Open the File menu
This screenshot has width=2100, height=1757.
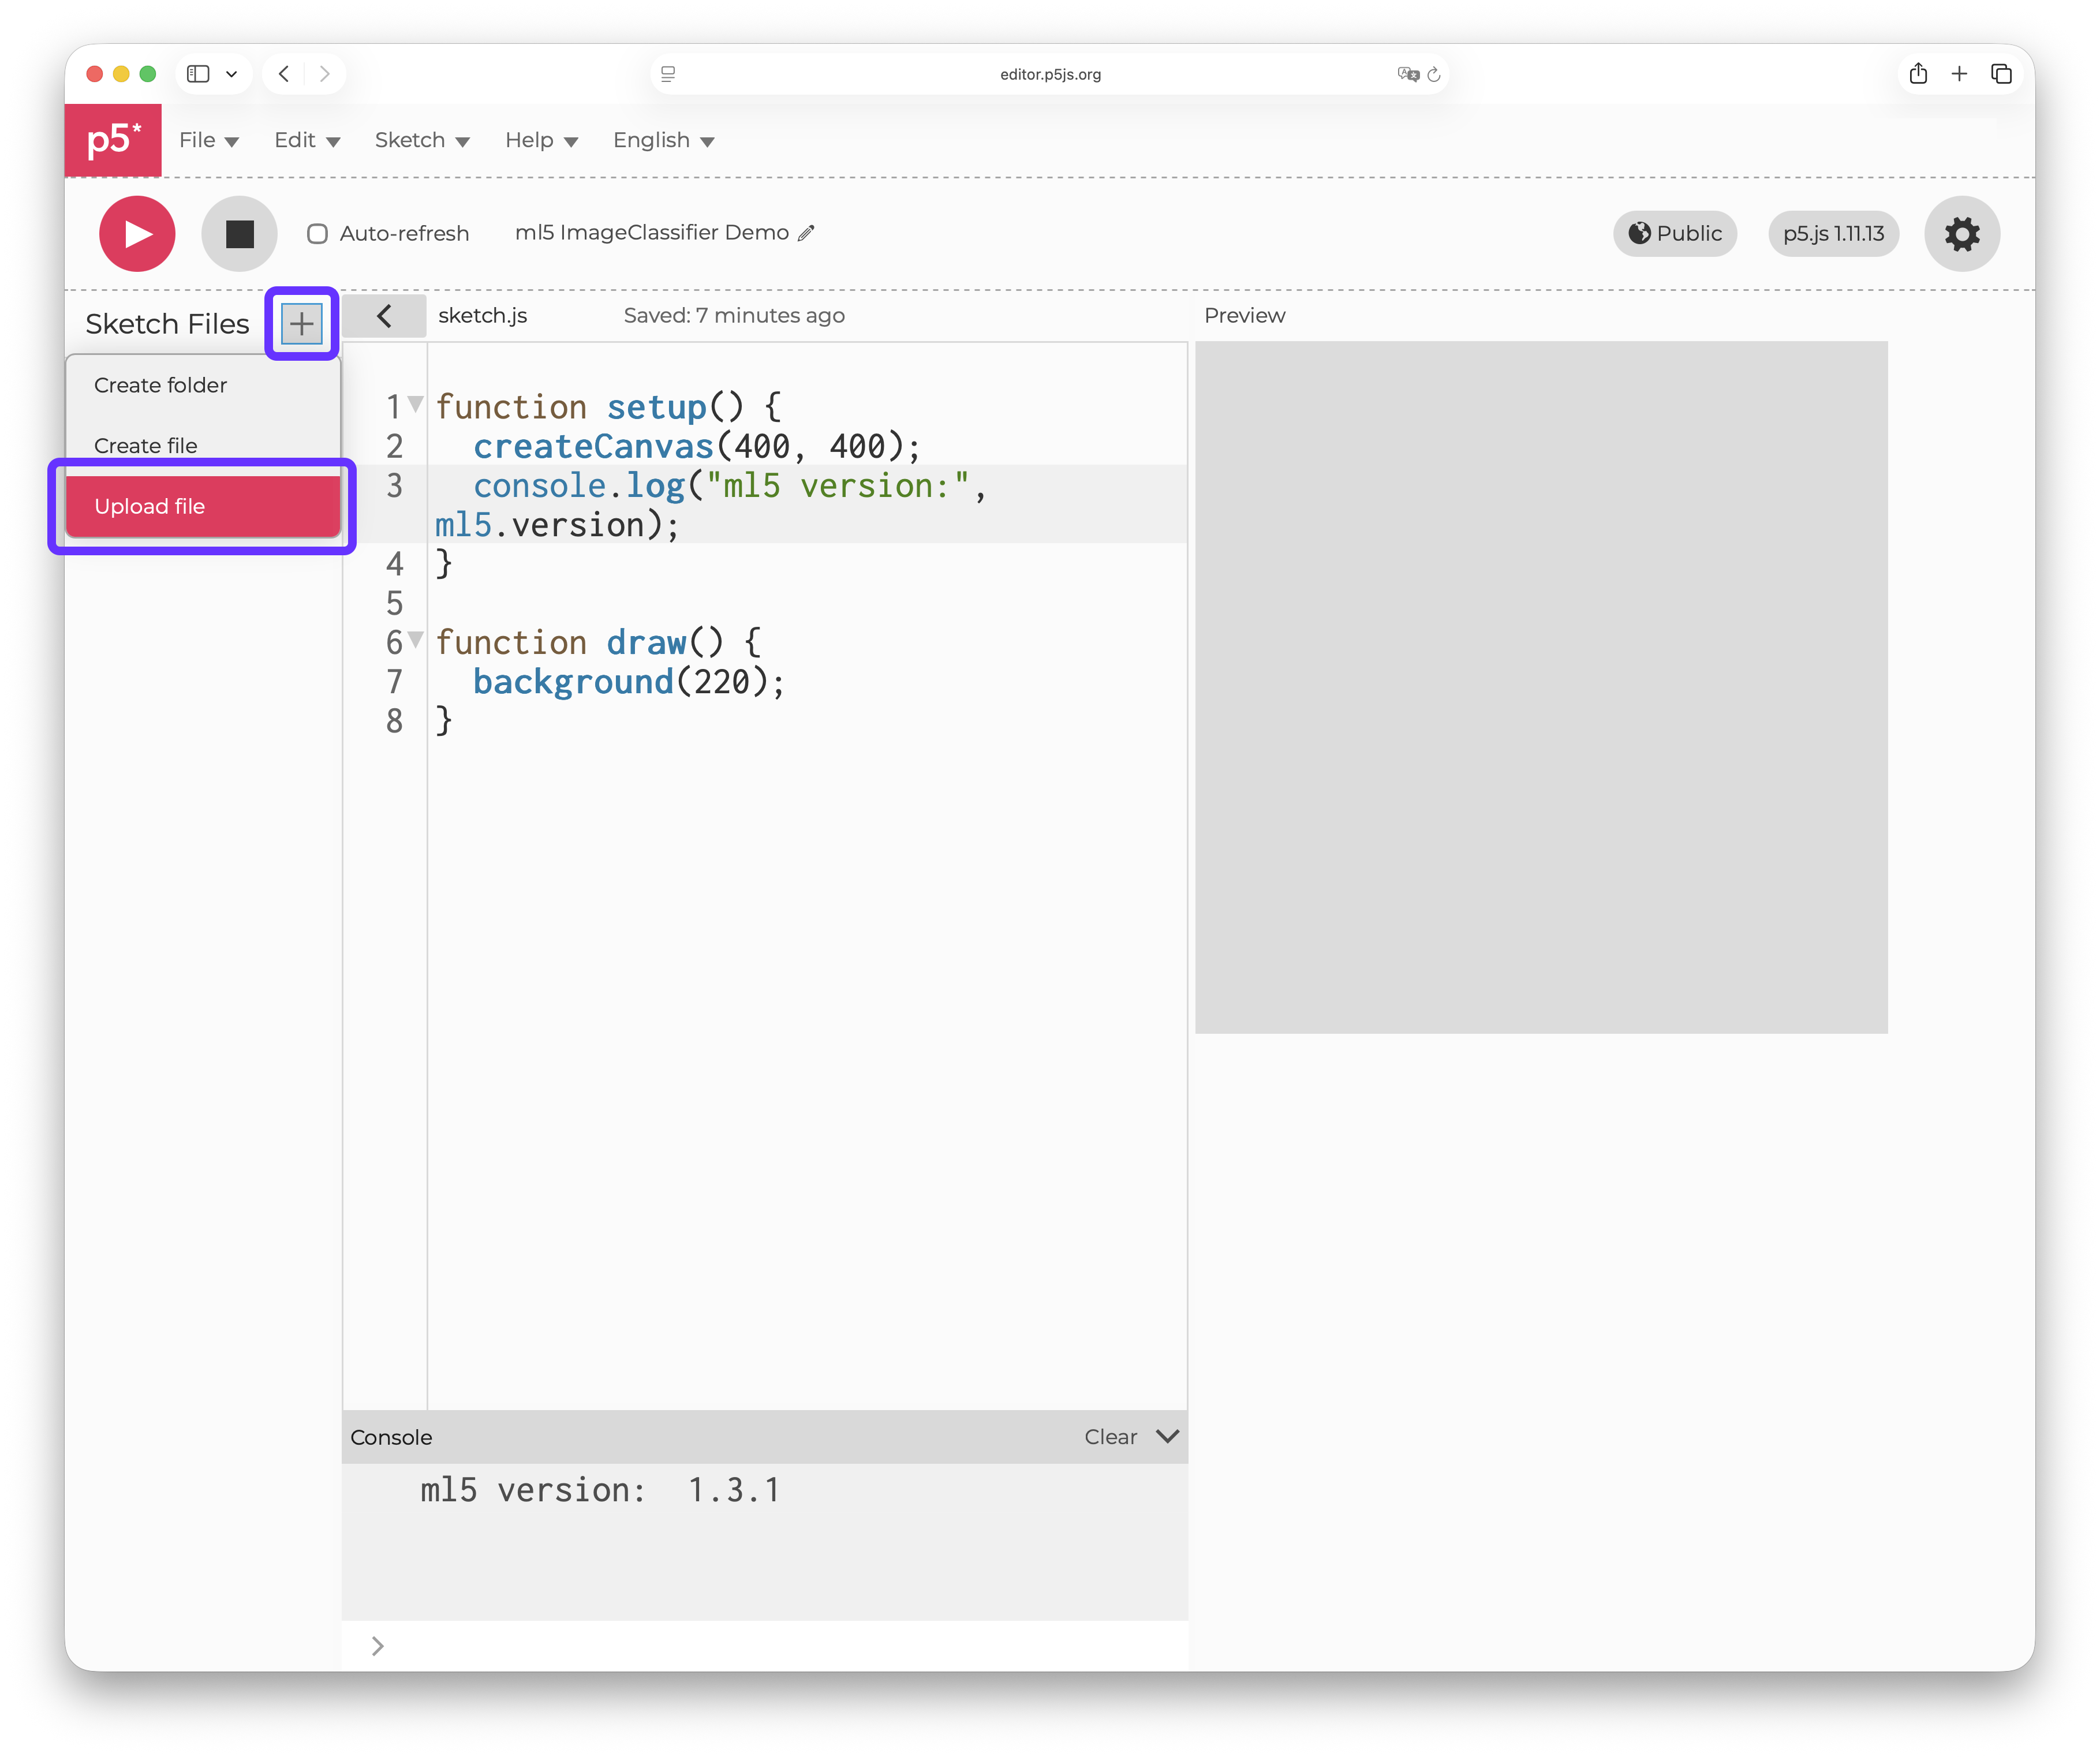(x=208, y=141)
